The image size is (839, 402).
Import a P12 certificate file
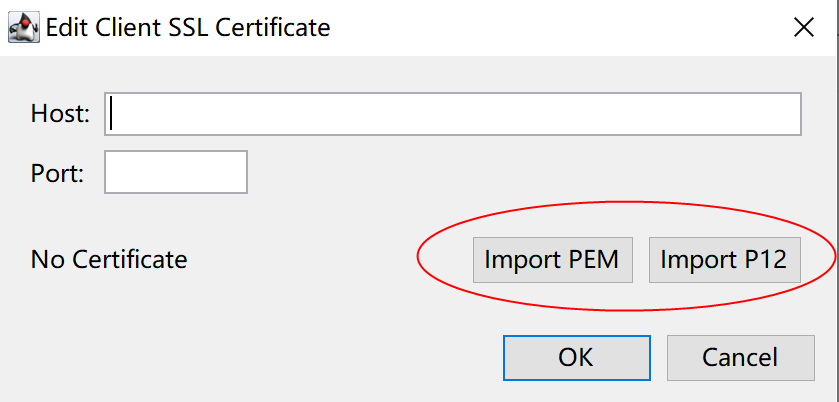pyautogui.click(x=724, y=260)
